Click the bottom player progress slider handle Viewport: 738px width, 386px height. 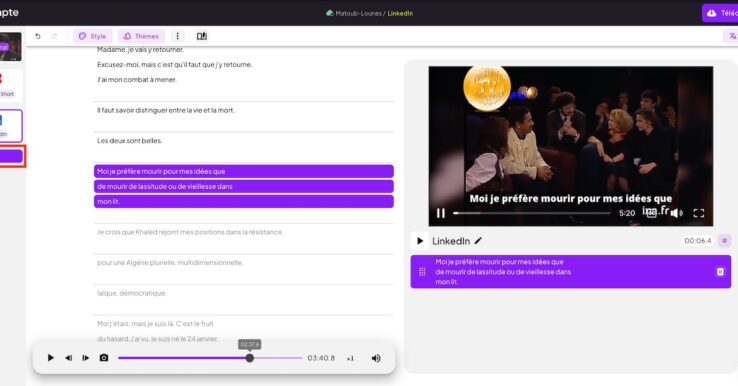[250, 358]
